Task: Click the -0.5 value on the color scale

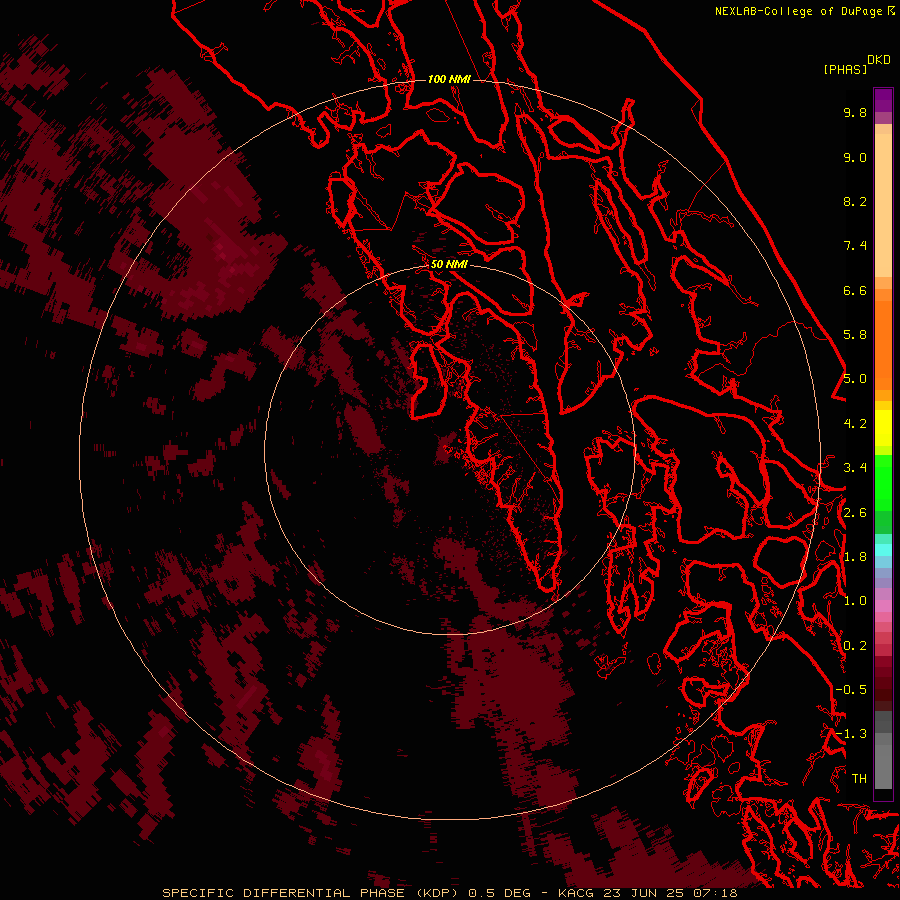Action: (851, 689)
